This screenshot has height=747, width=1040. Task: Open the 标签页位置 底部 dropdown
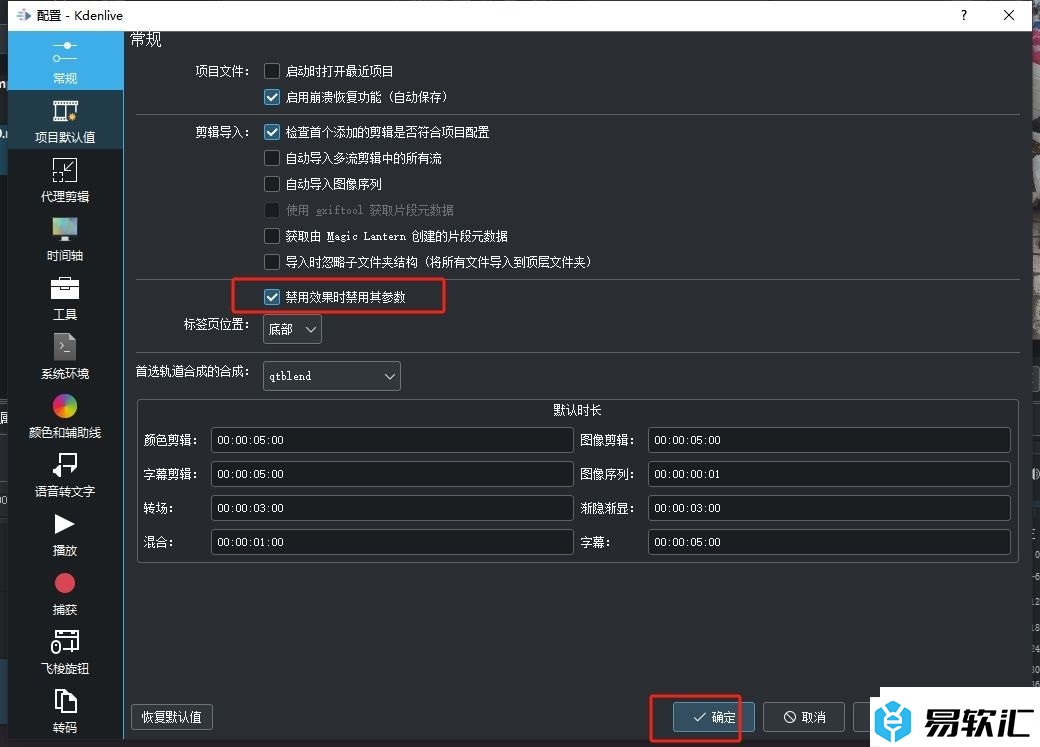click(x=292, y=329)
